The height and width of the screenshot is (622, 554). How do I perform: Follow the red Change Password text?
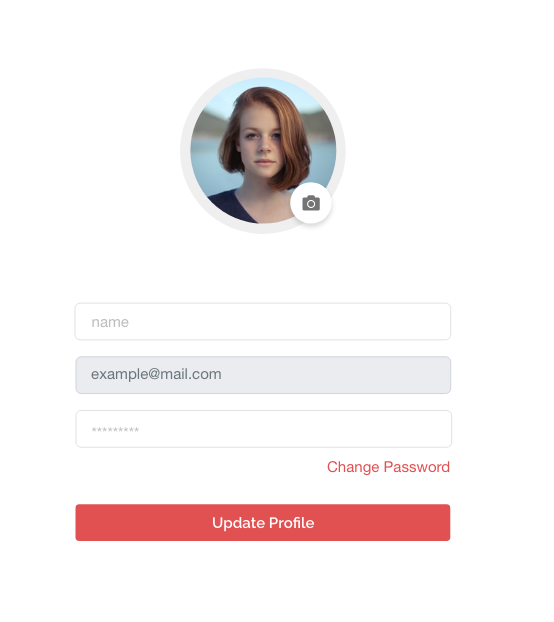point(388,467)
